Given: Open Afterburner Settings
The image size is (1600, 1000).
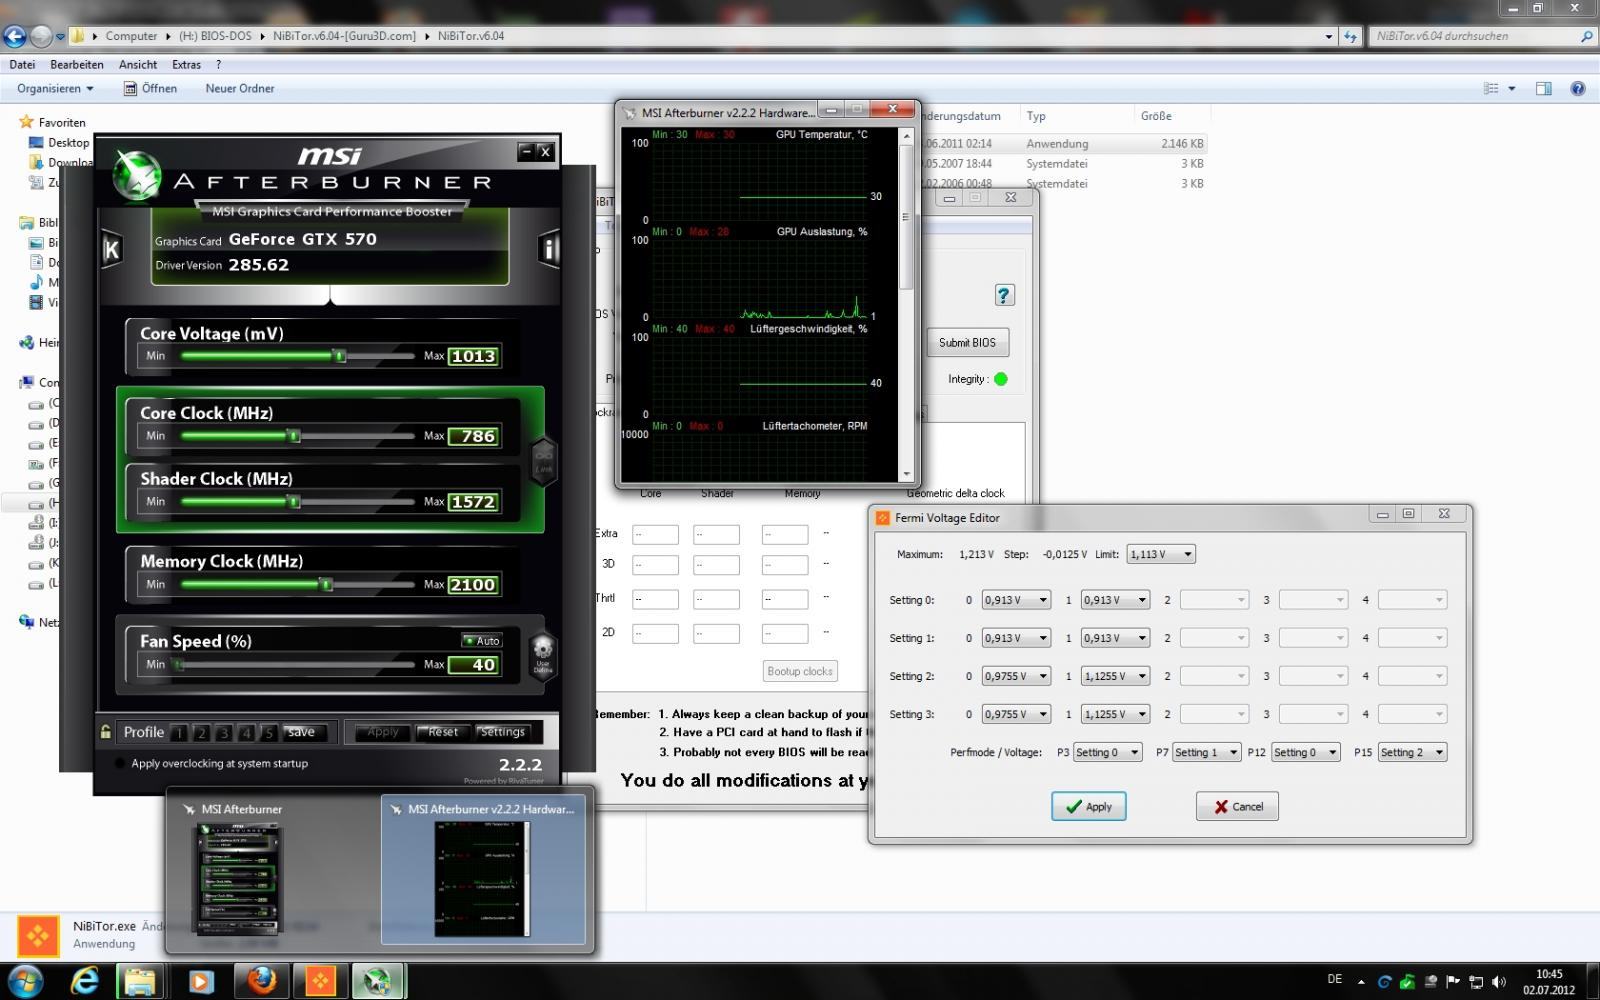Looking at the screenshot, I should (x=502, y=732).
